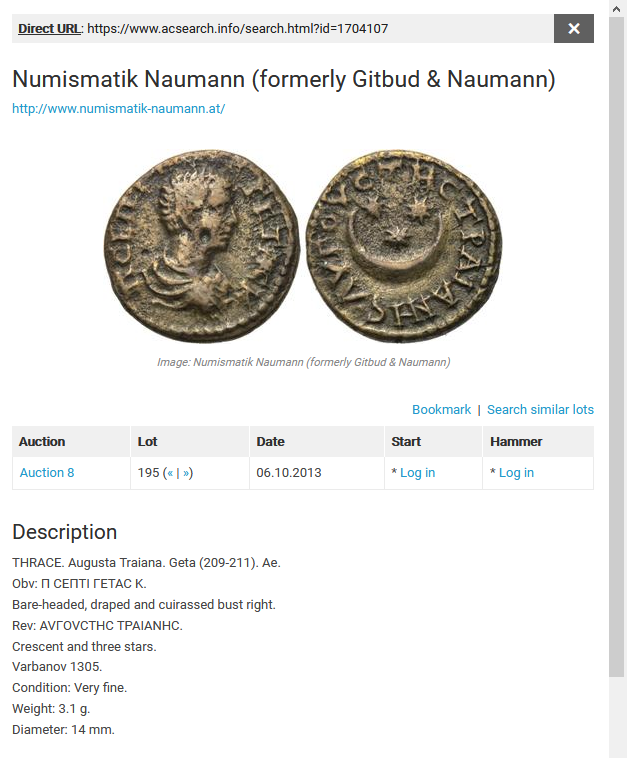This screenshot has width=627, height=758.
Task: Click the image credit caption
Action: 303,362
